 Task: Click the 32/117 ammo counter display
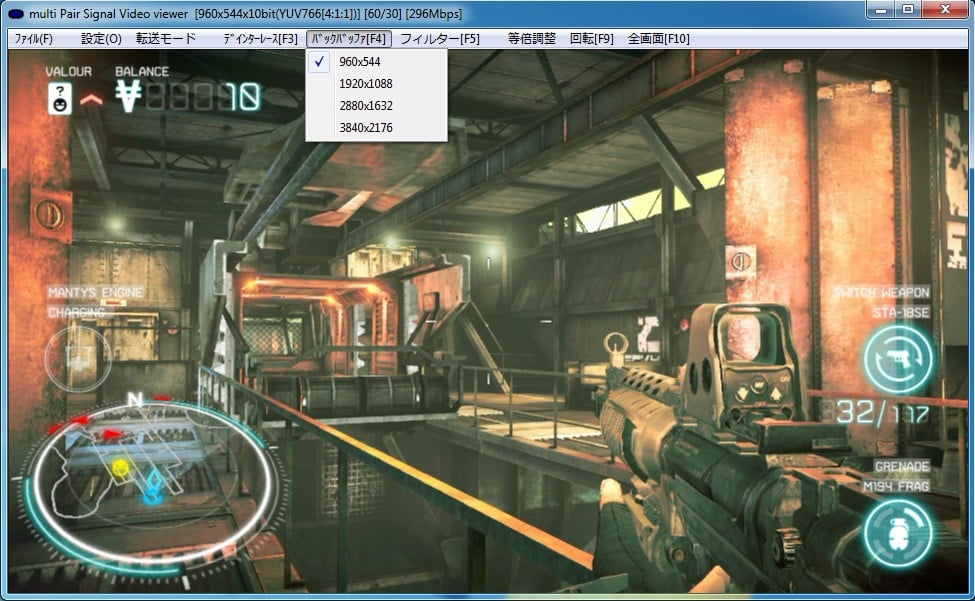click(882, 412)
